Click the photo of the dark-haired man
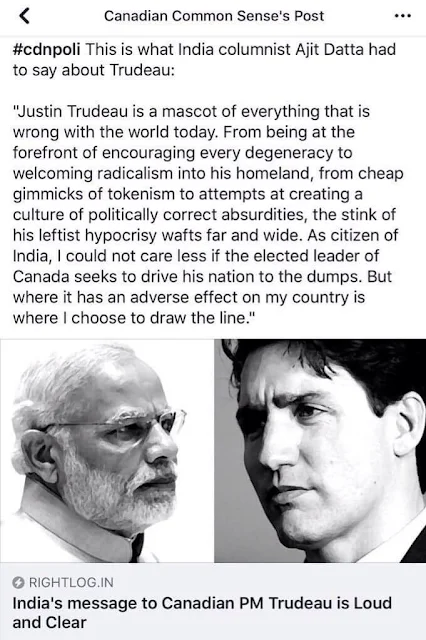This screenshot has height=640, width=426. [320, 451]
